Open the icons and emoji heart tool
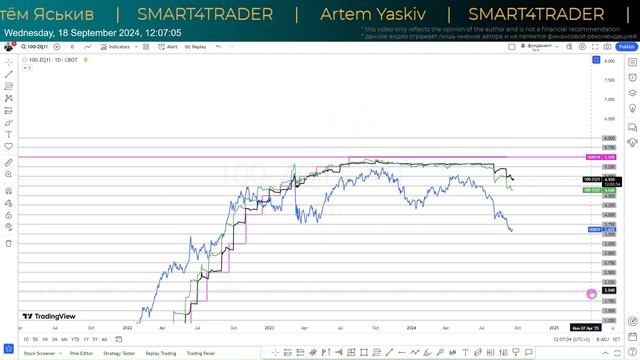The width and height of the screenshot is (640, 360). [x=9, y=147]
